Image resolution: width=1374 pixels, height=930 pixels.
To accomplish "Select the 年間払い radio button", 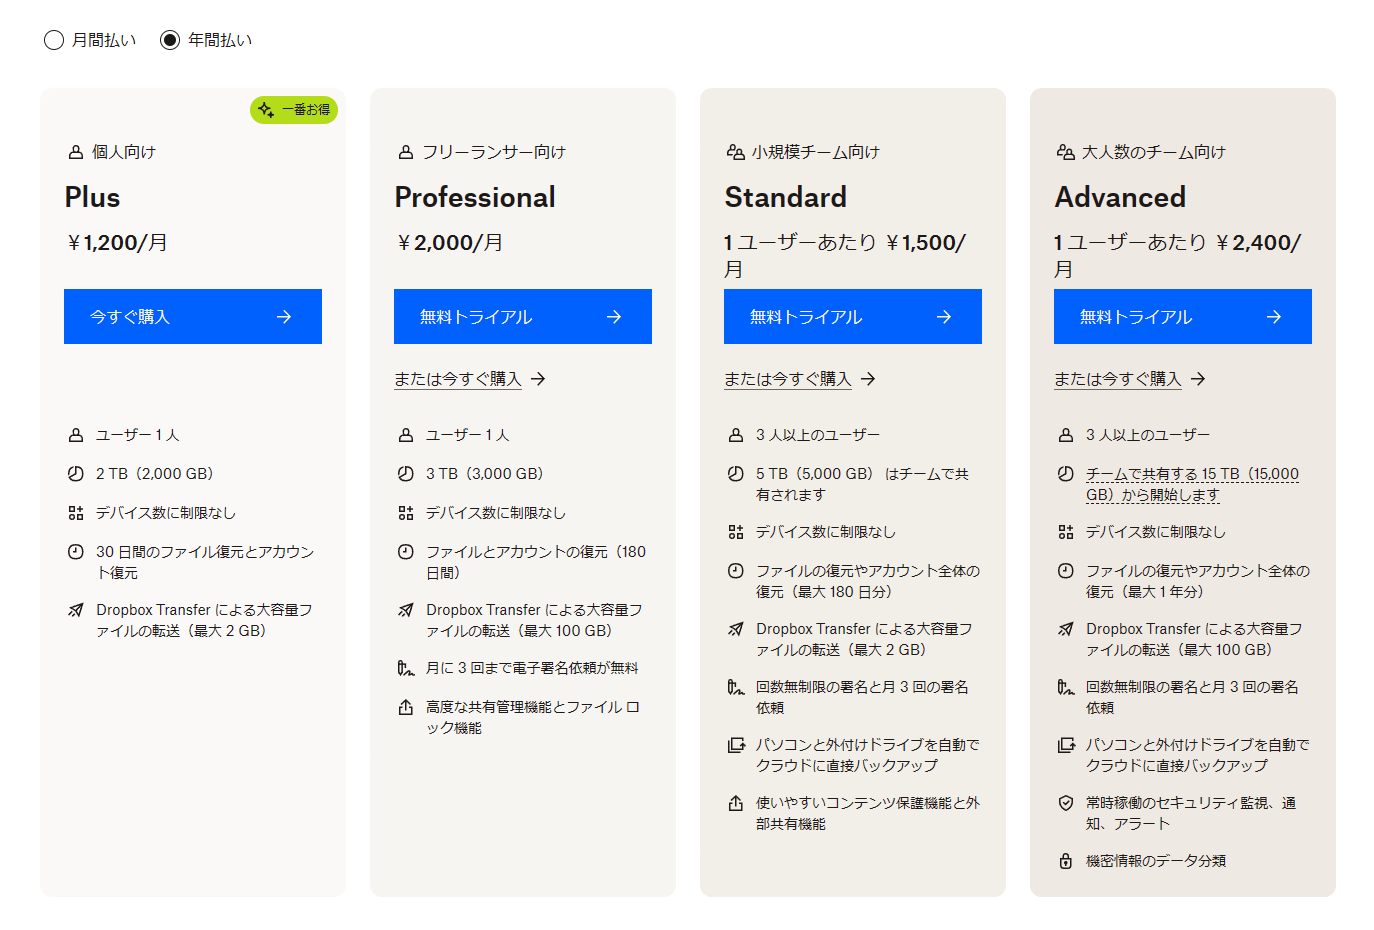I will click(171, 40).
